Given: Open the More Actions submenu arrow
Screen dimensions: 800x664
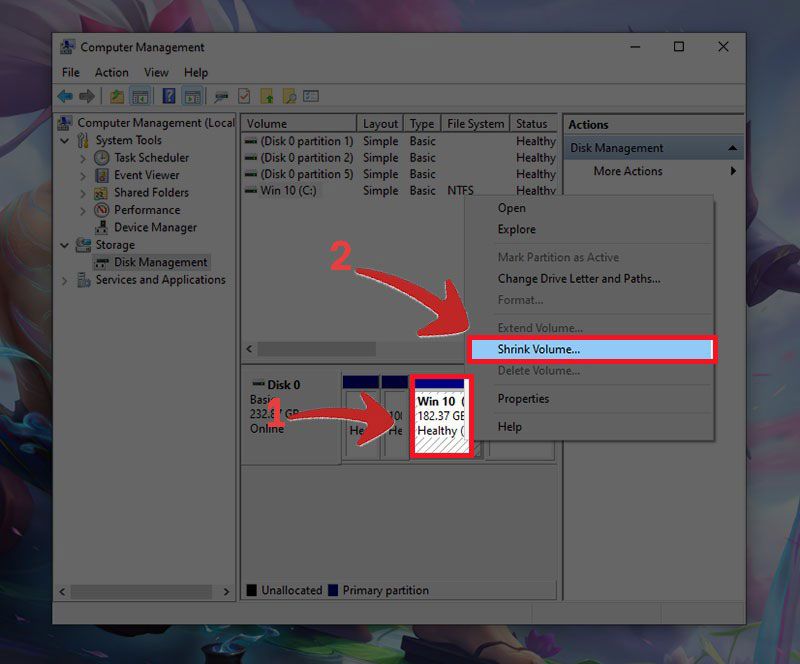Looking at the screenshot, I should pos(733,171).
